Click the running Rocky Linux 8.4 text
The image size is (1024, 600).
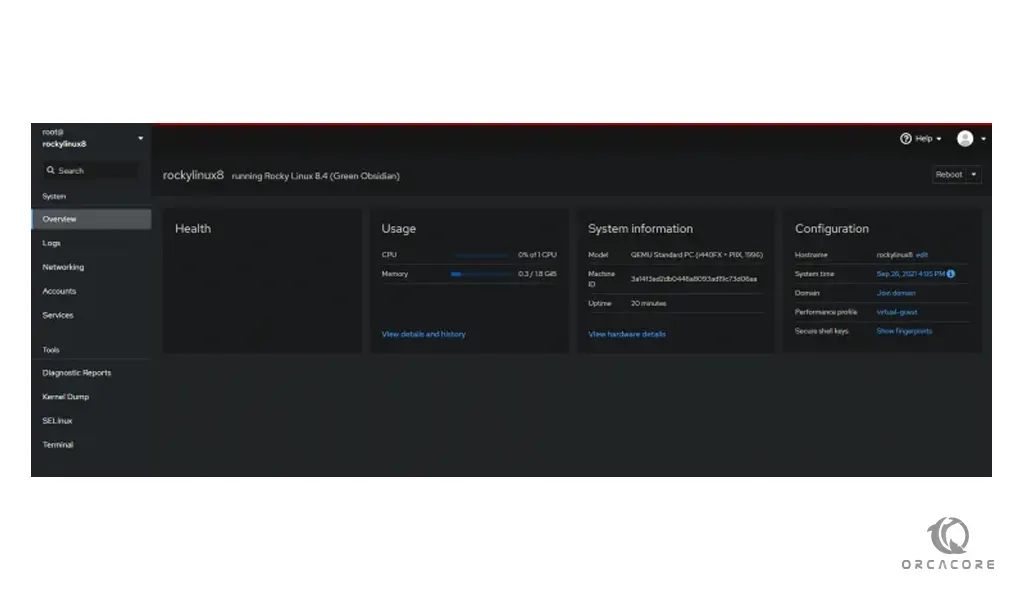(315, 176)
